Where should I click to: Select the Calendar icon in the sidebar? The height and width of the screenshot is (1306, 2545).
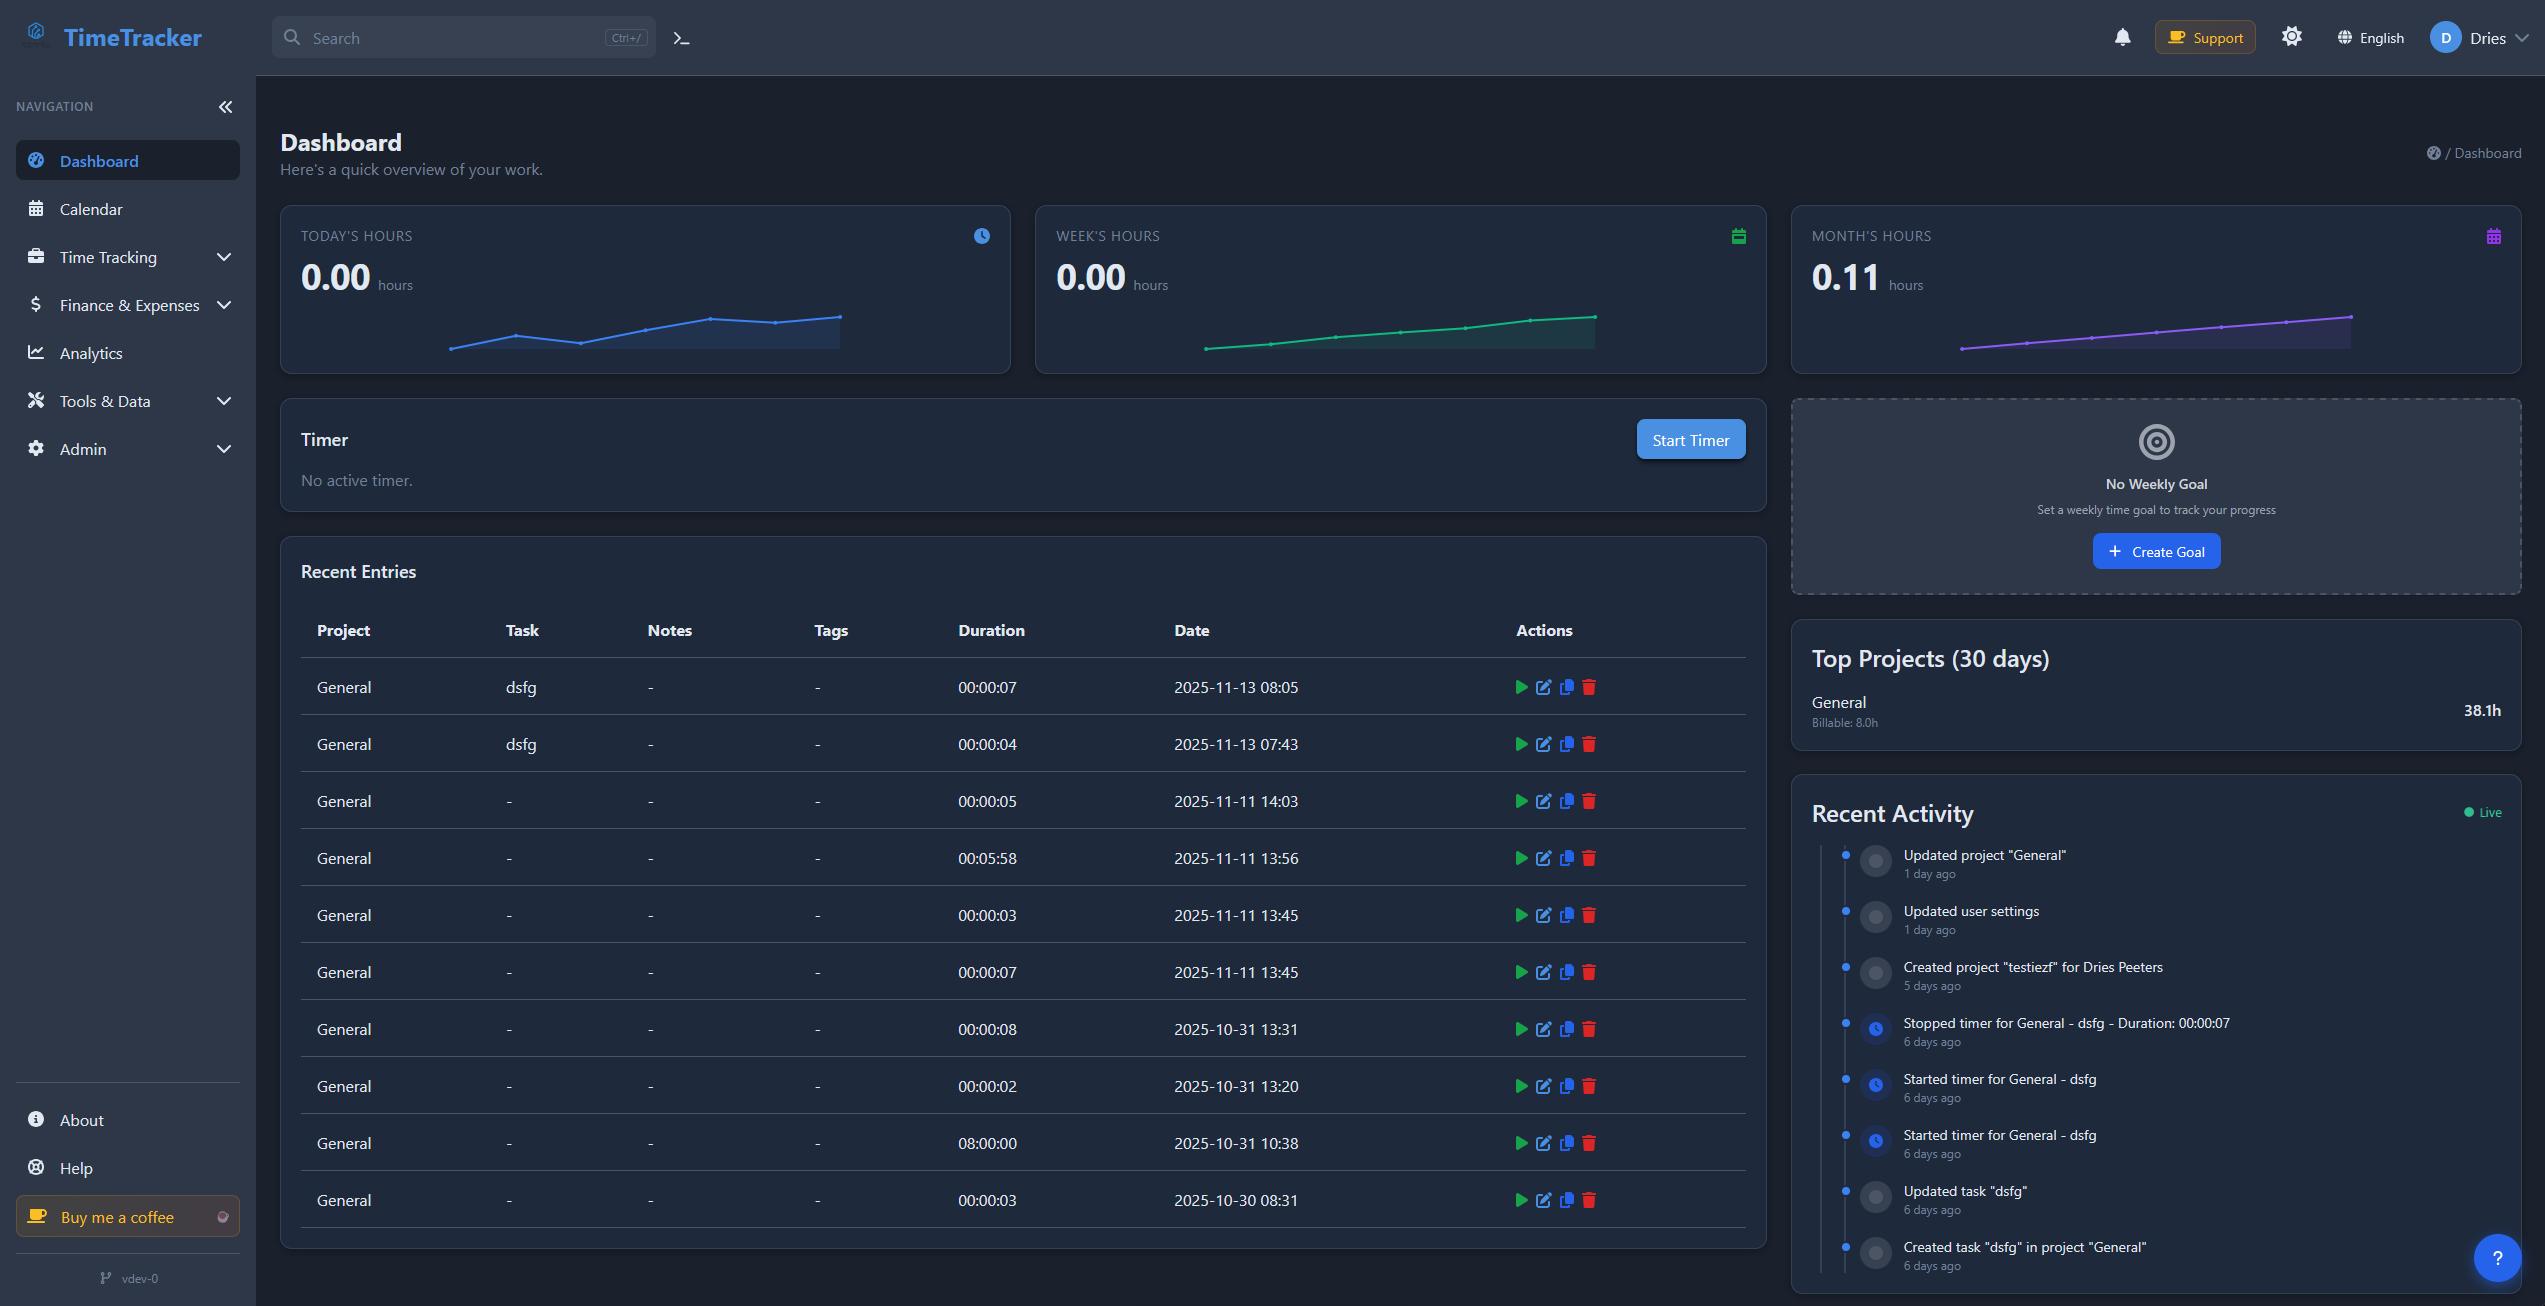pos(36,208)
